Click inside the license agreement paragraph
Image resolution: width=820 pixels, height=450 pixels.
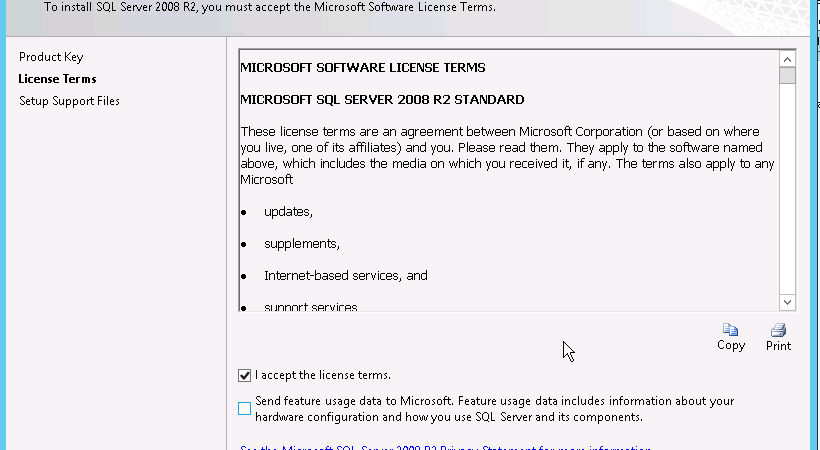[507, 155]
